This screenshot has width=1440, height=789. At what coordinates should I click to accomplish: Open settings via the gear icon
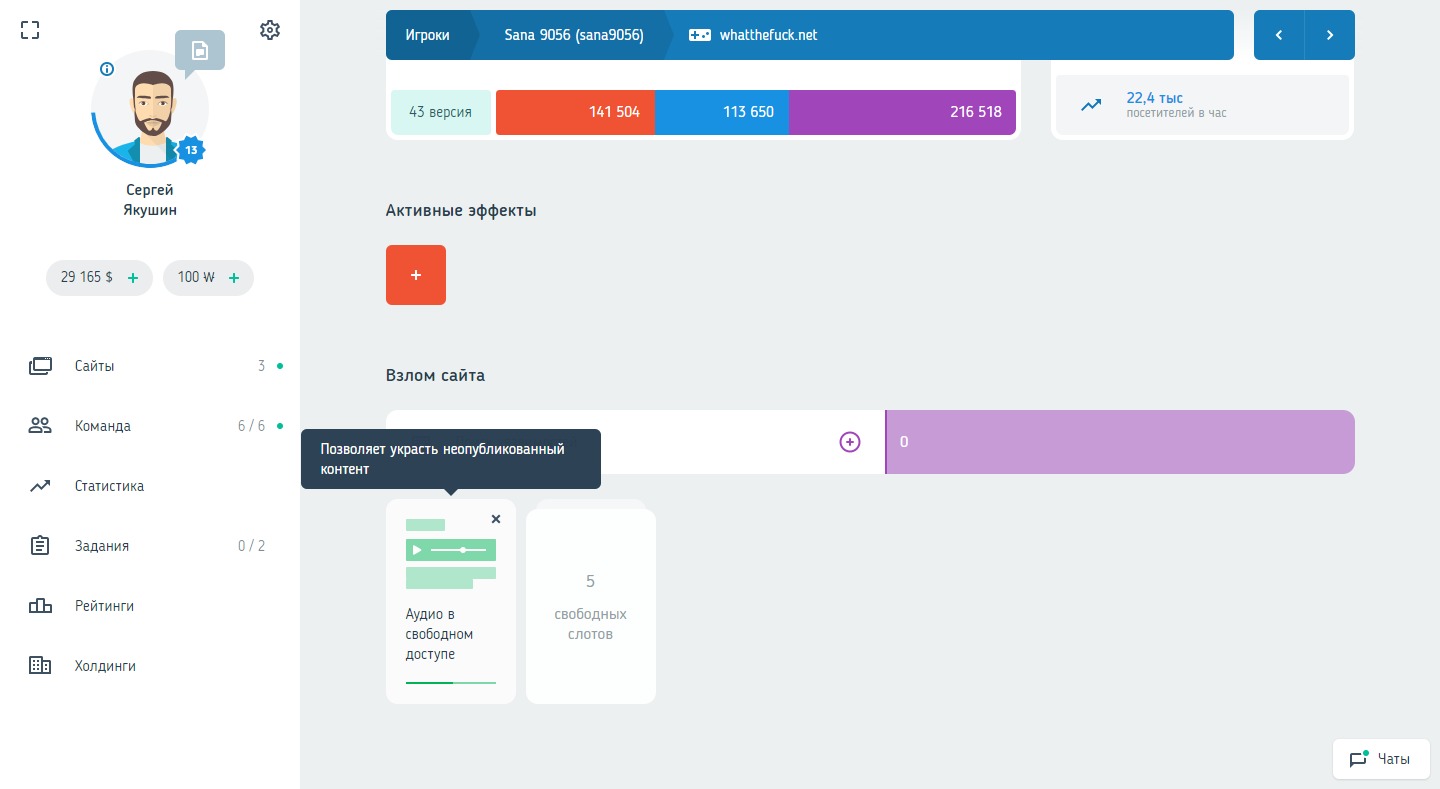tap(269, 30)
